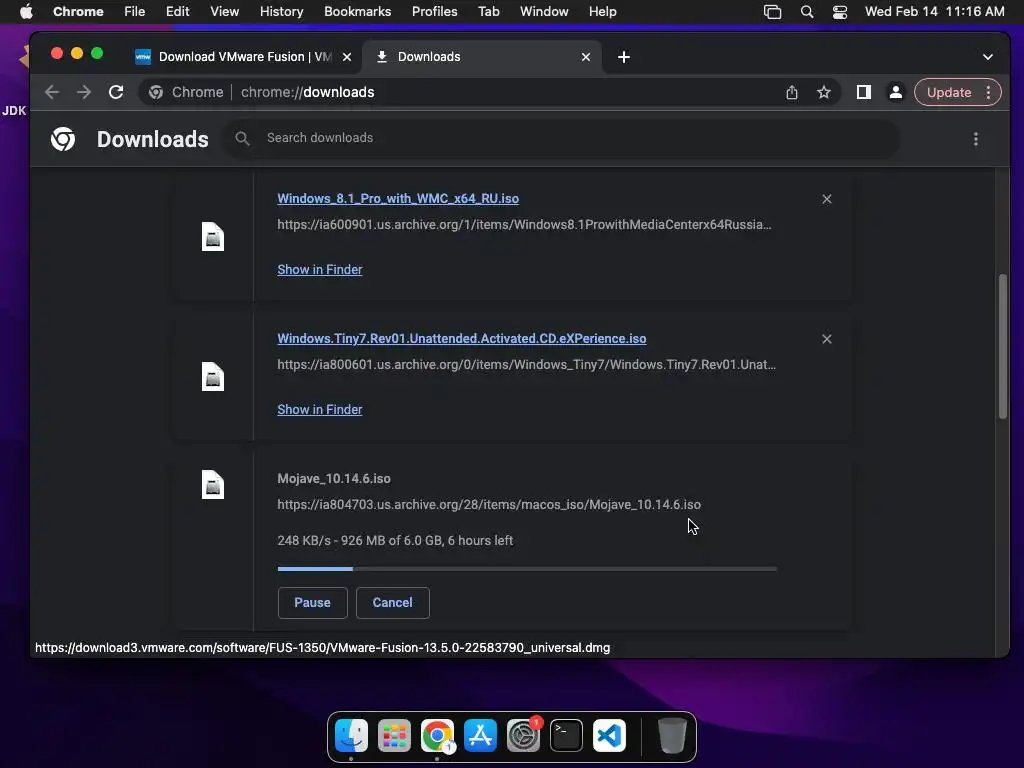Open Spotlight search in menu bar

(807, 12)
